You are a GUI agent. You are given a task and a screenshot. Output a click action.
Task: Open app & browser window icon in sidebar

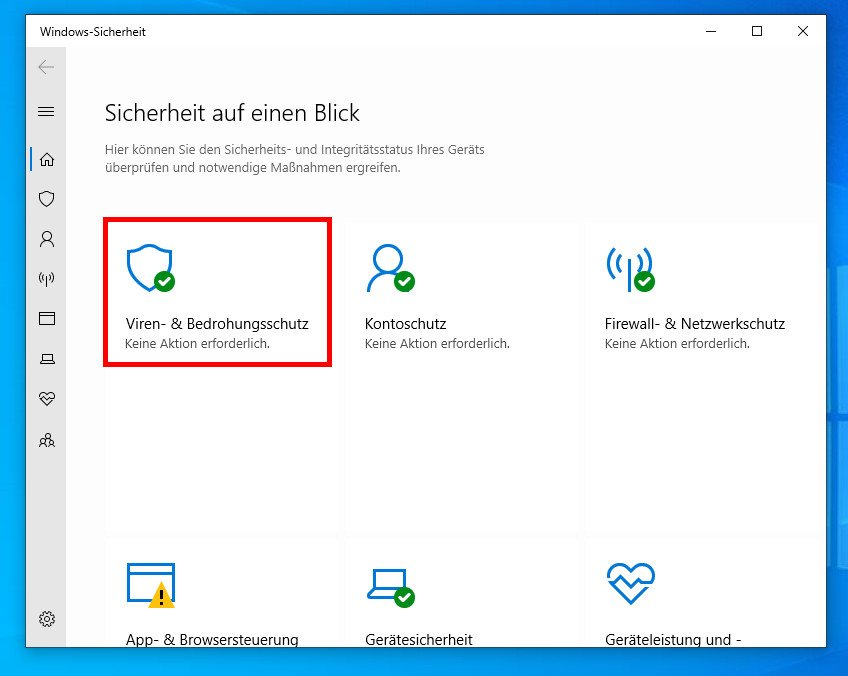point(47,319)
